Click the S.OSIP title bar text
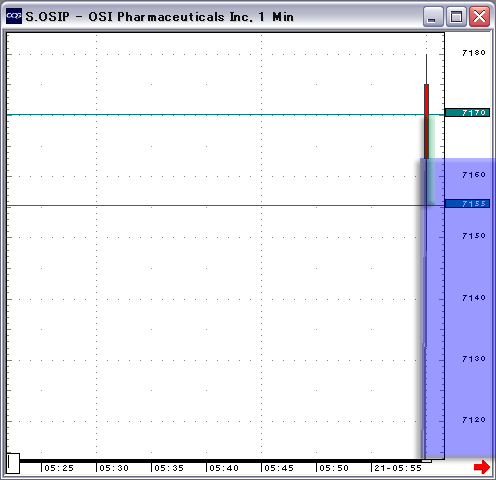The height and width of the screenshot is (480, 496). tap(48, 17)
